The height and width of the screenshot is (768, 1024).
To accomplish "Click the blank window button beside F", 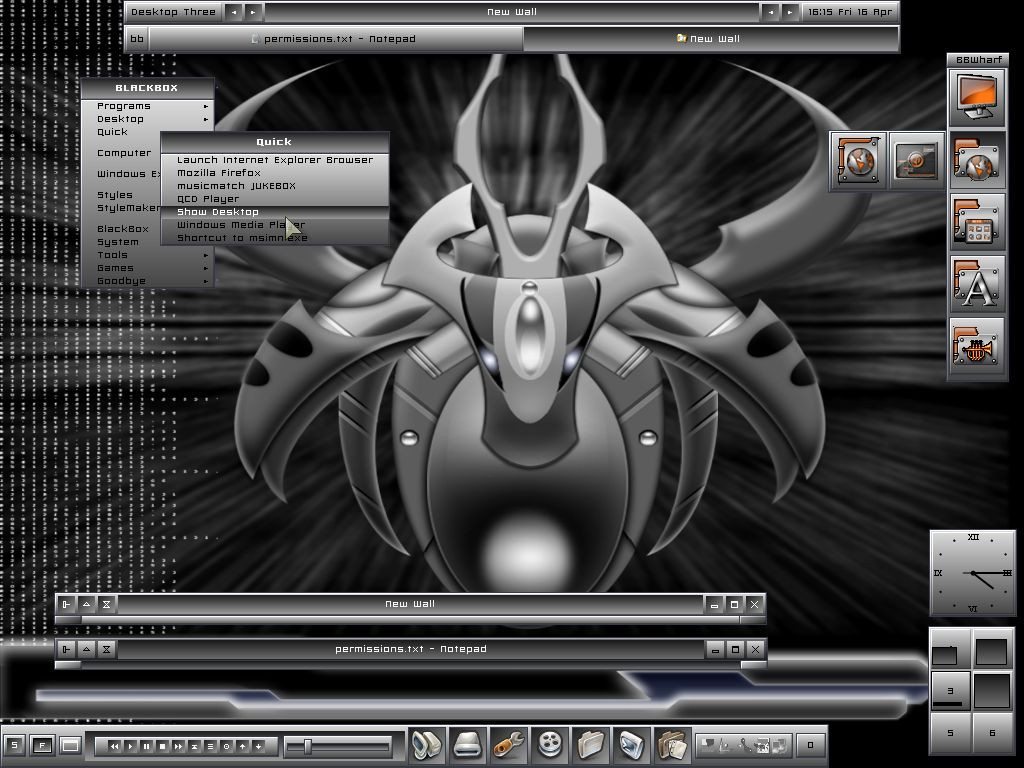I will point(70,745).
